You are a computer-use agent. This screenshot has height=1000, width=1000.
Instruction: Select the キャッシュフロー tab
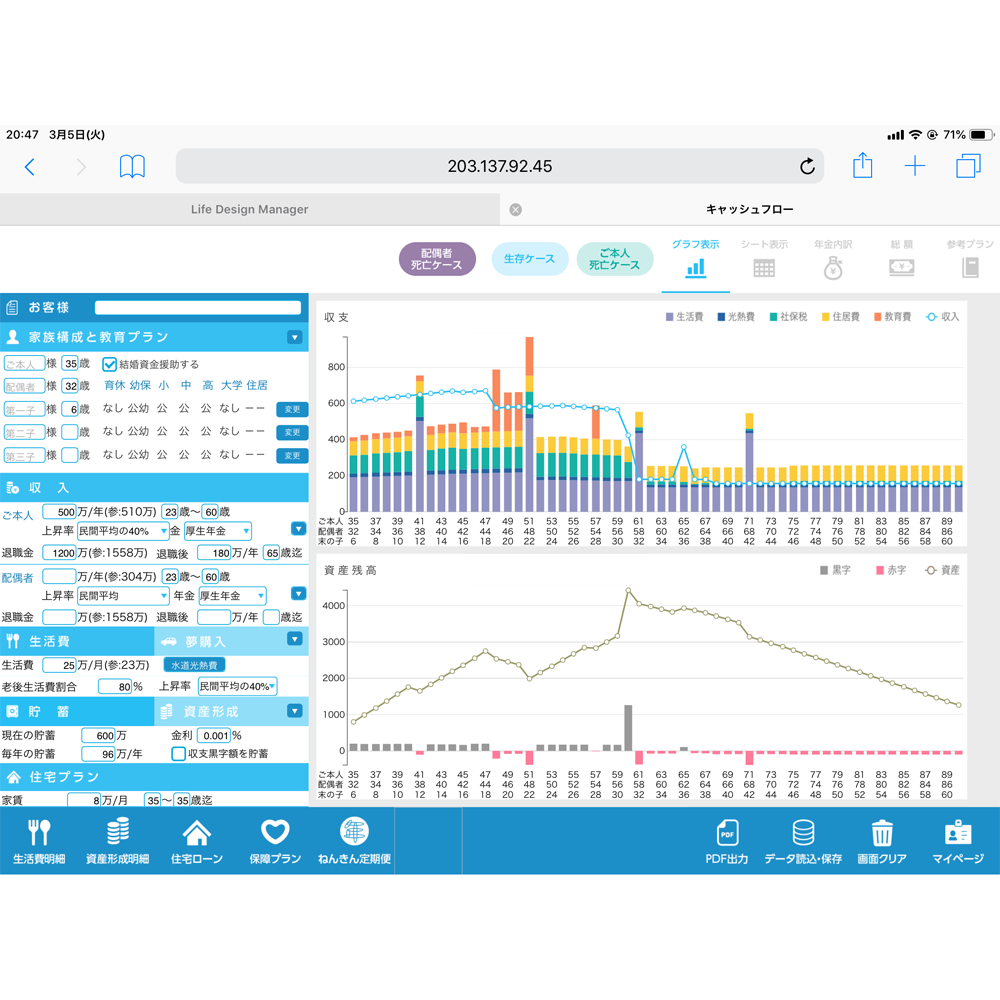tap(749, 209)
